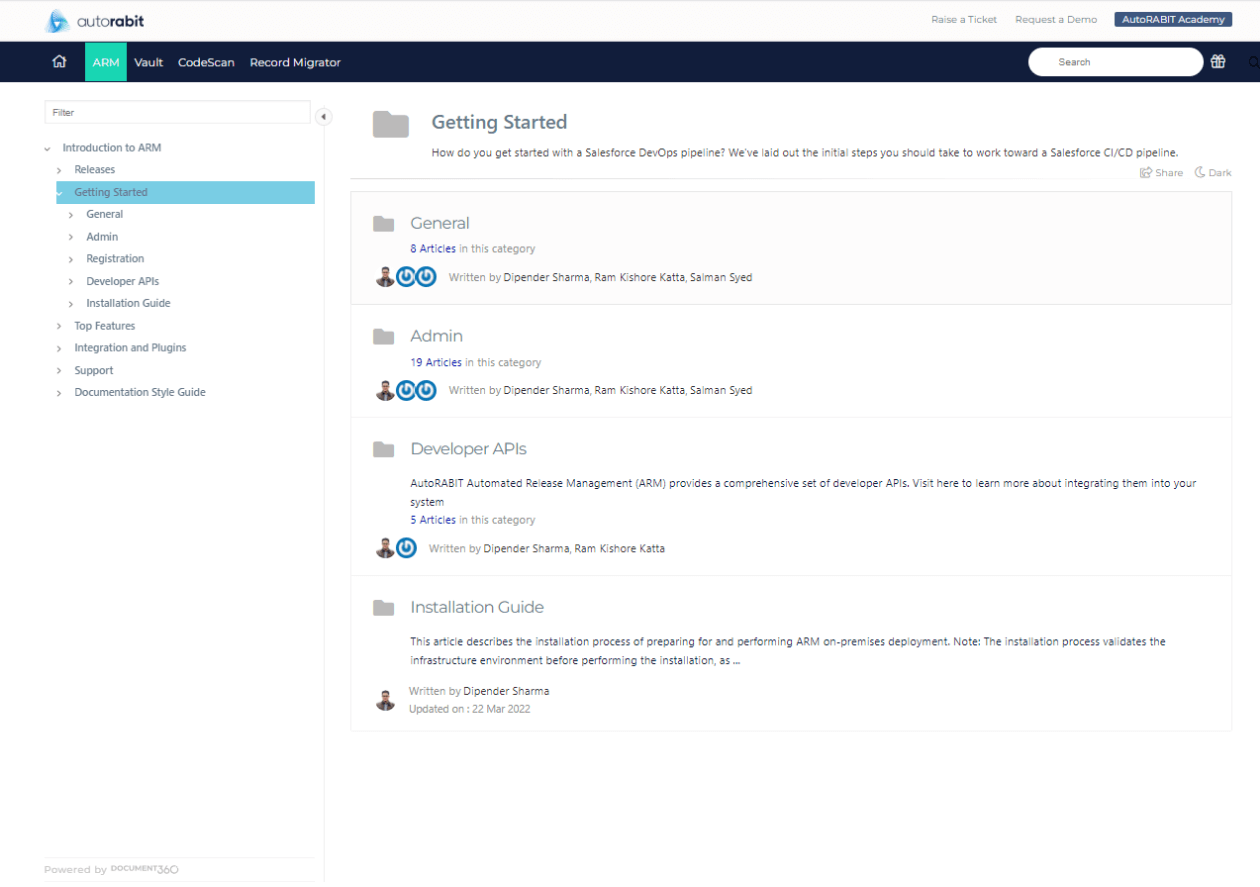Click the Developer APIs folder icon
This screenshot has height=887, width=1260.
pyautogui.click(x=383, y=450)
